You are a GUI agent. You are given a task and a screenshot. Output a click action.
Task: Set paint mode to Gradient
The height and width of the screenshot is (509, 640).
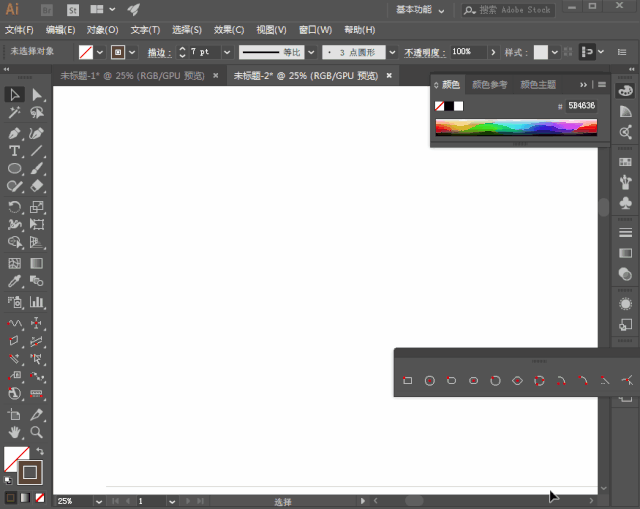(25, 498)
